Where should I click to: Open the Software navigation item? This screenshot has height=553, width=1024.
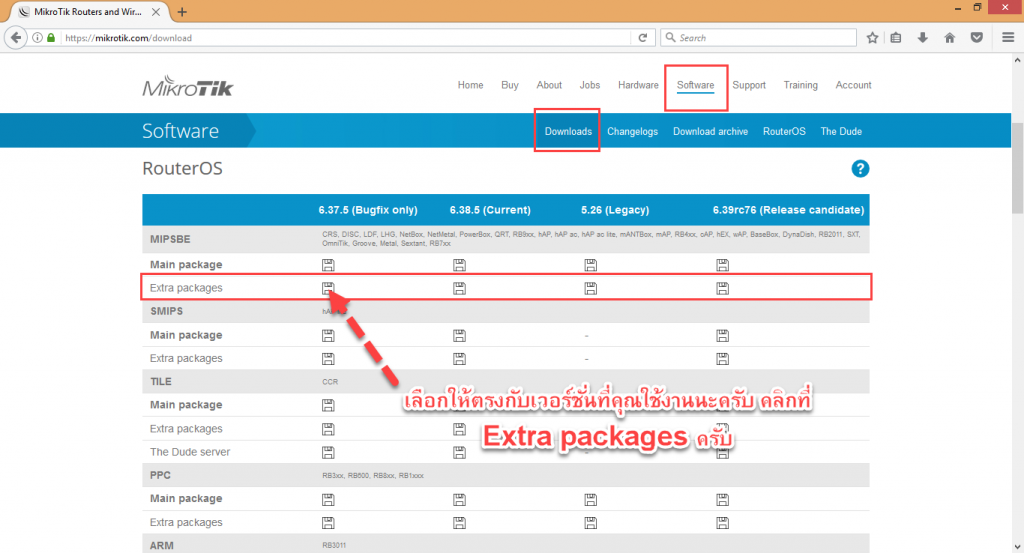[x=696, y=85]
